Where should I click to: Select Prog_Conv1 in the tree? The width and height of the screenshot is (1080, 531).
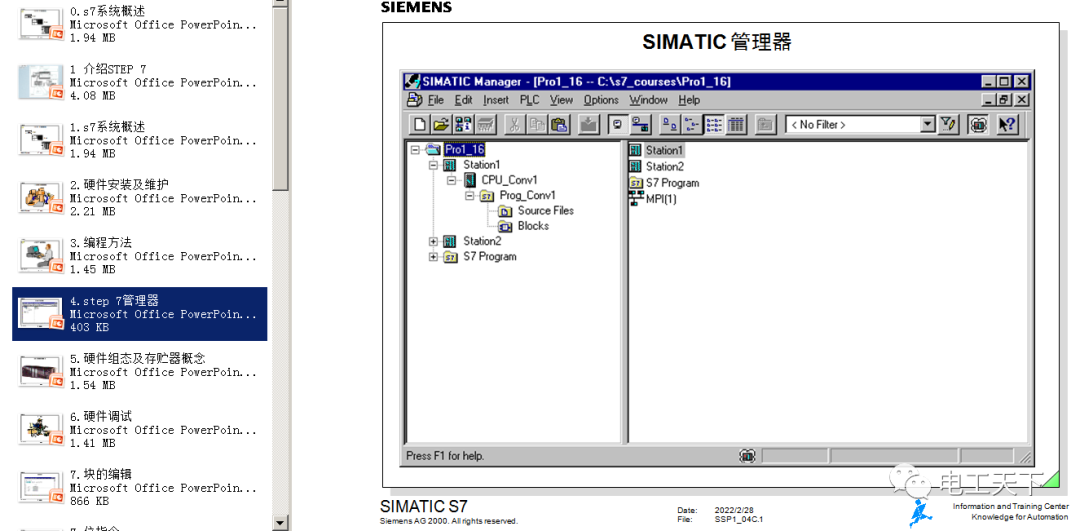(528, 196)
